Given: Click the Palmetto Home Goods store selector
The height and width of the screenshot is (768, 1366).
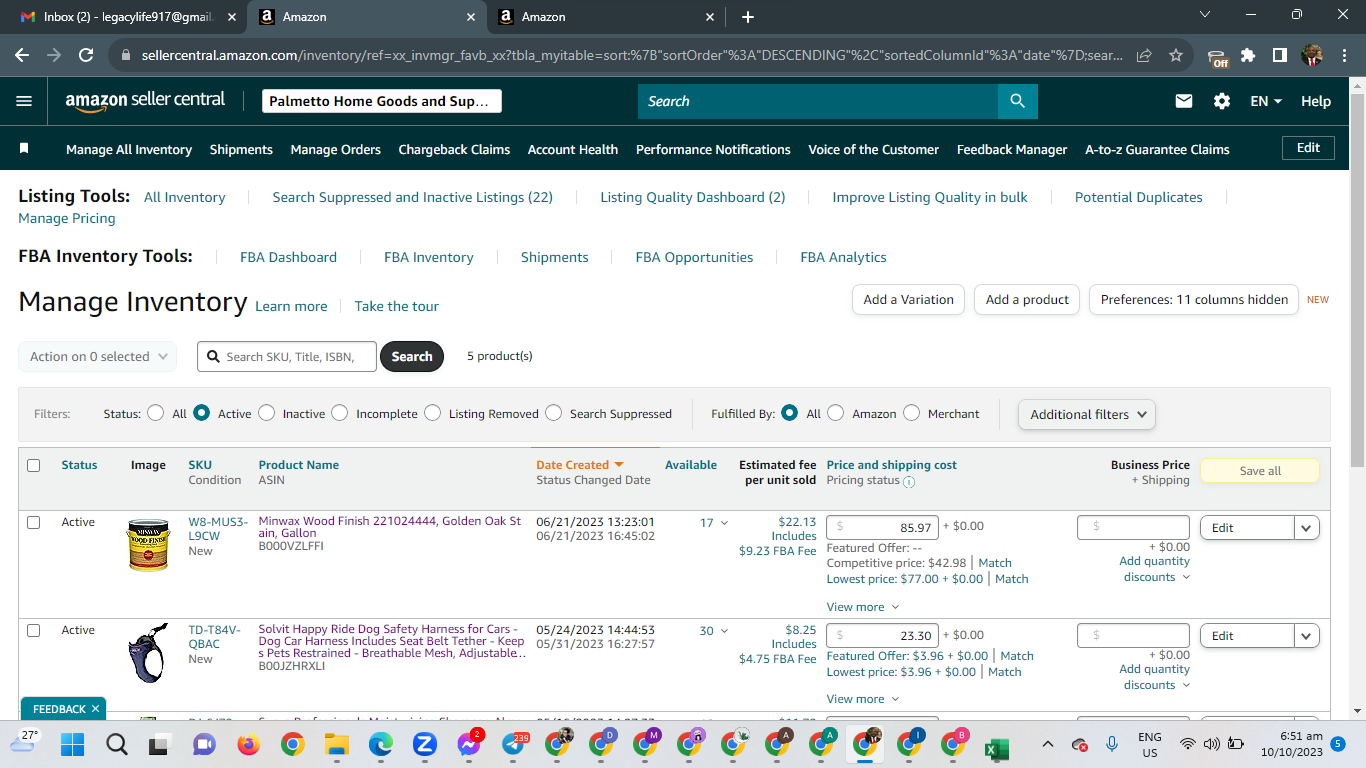Looking at the screenshot, I should click(x=382, y=101).
